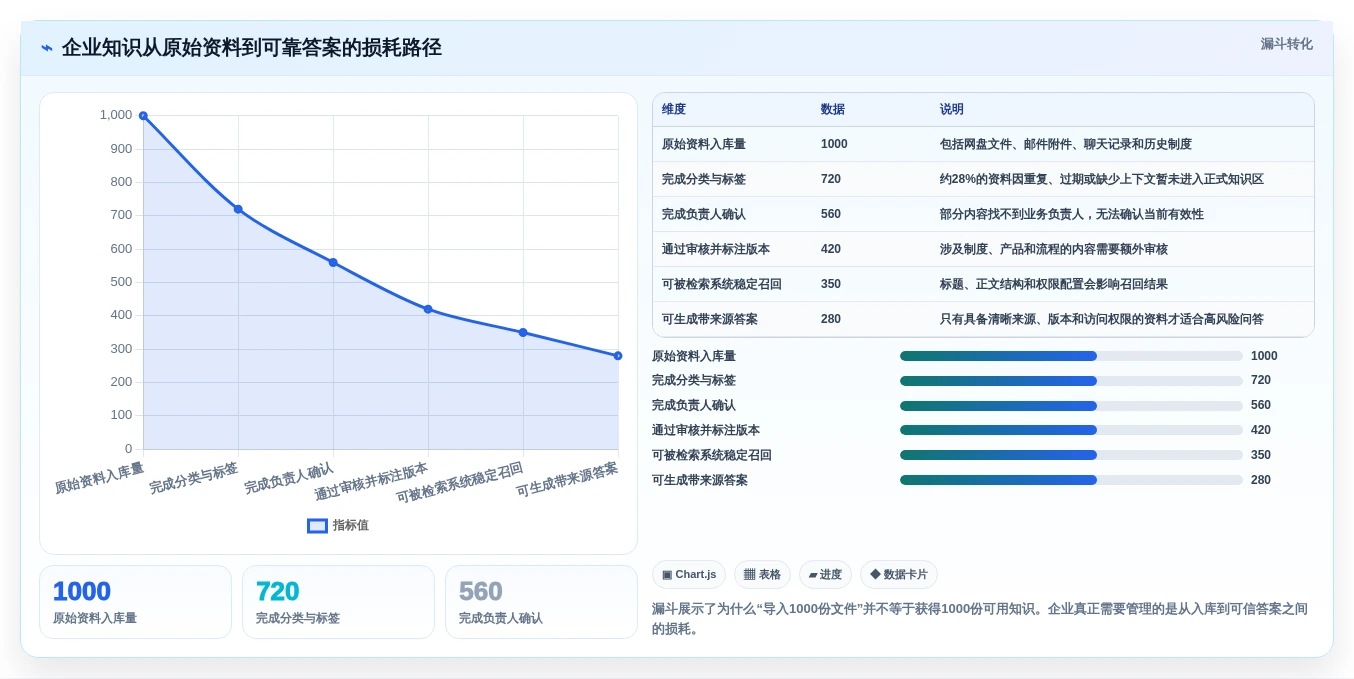Screen dimensions: 1354x679
Task: Click description starting 包括网盘文件
Action: 1066,144
